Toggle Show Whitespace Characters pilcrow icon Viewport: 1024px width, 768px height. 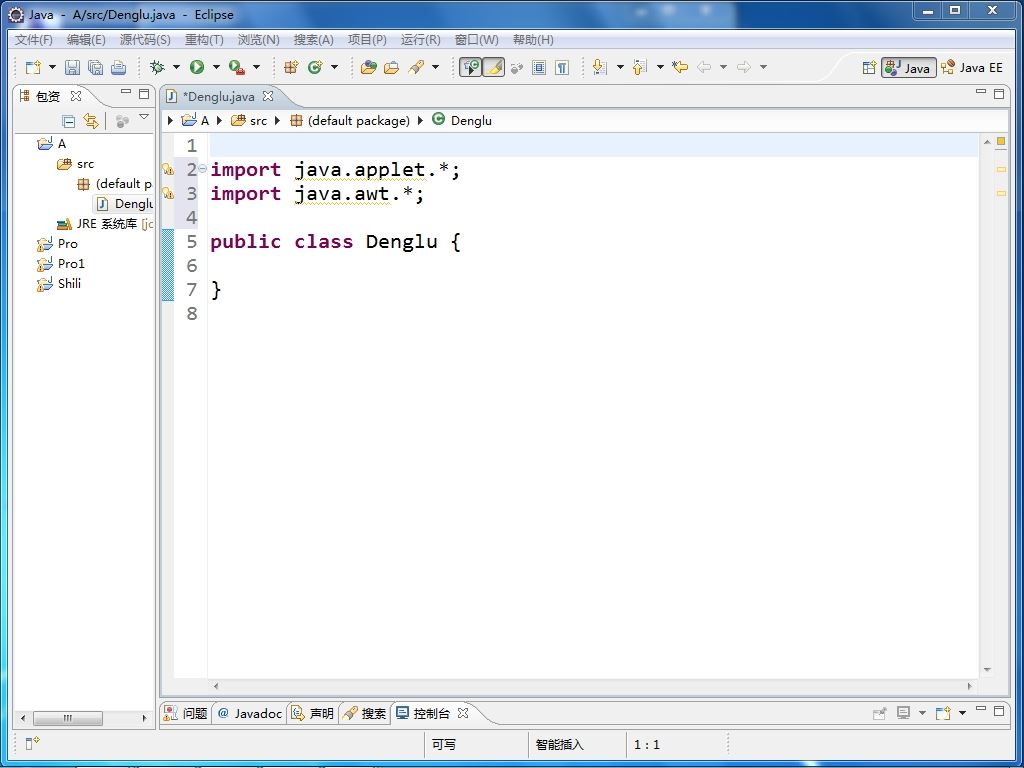click(562, 67)
